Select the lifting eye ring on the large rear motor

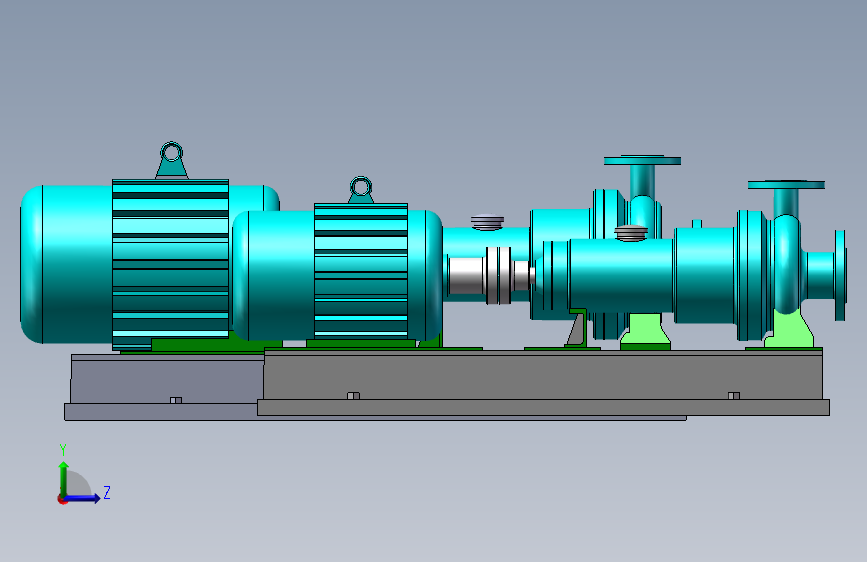click(x=171, y=152)
